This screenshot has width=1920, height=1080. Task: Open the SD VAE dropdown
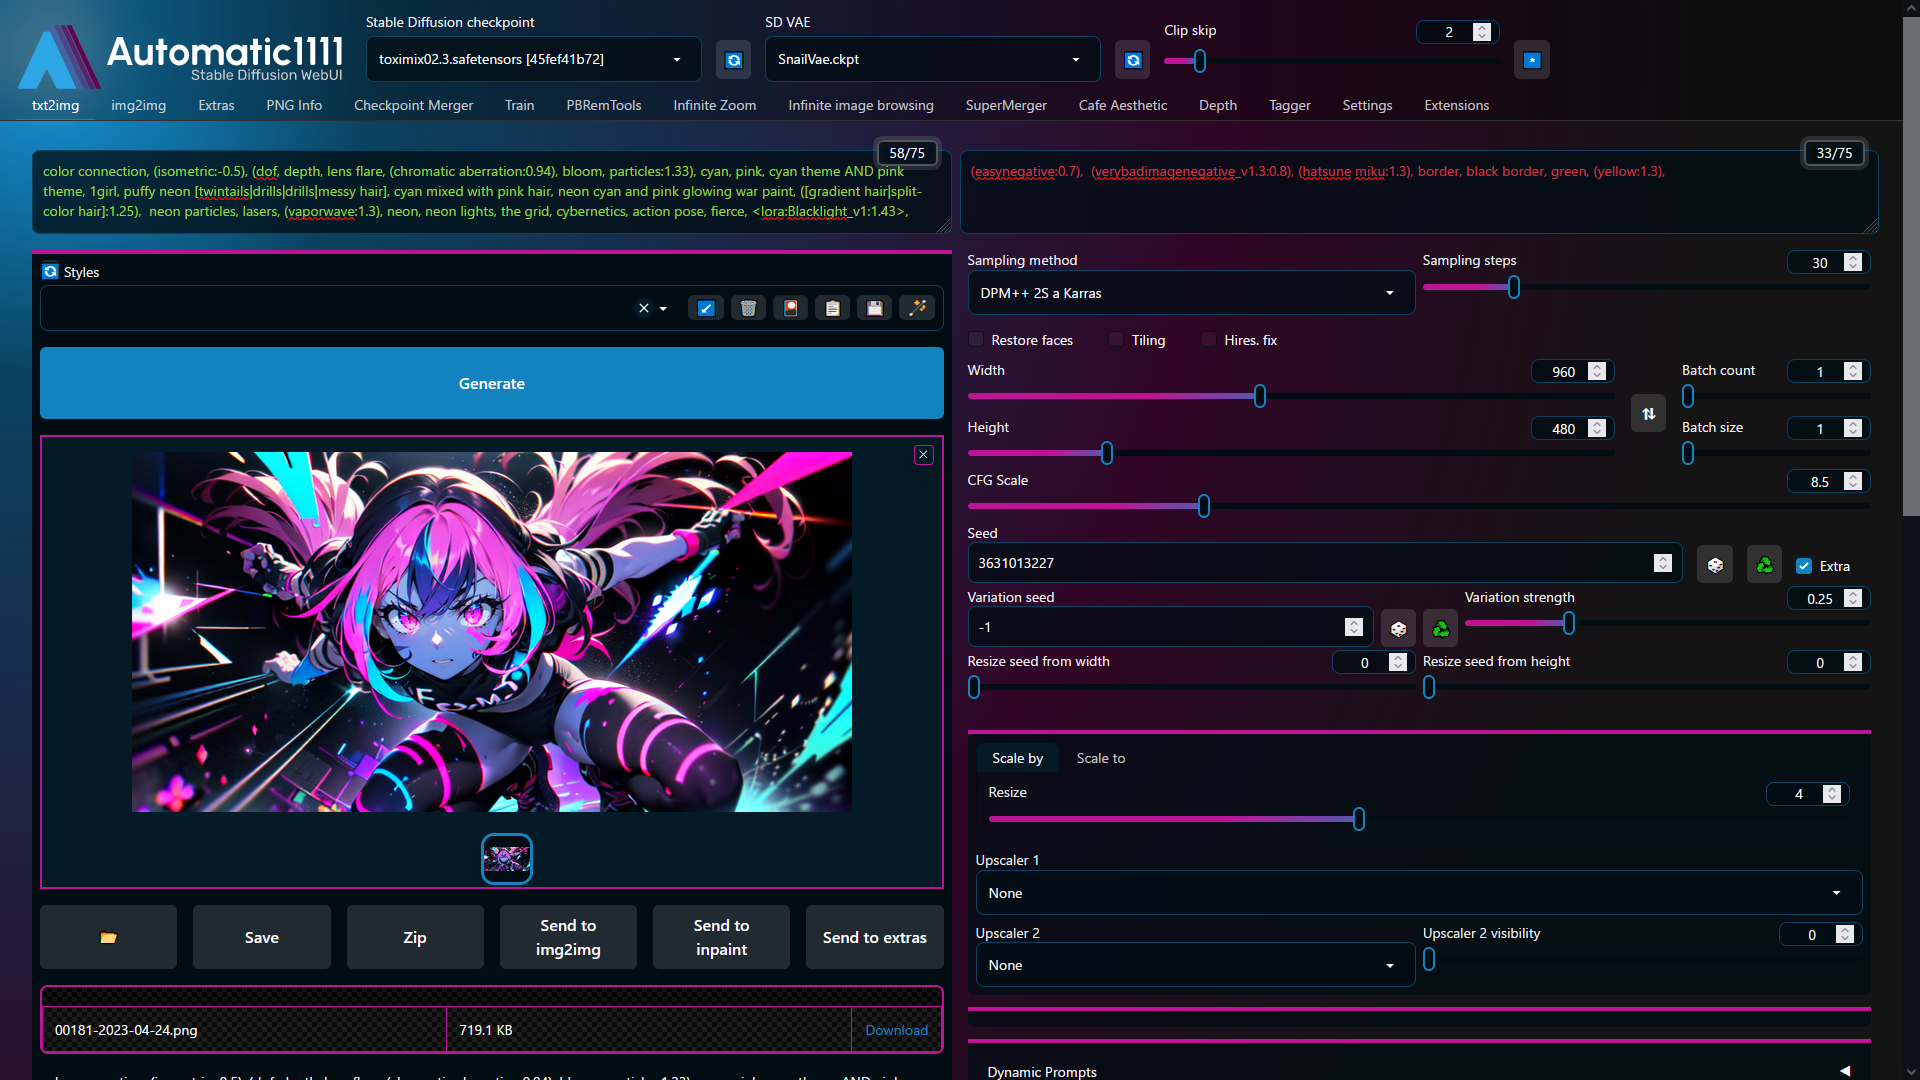[x=931, y=59]
